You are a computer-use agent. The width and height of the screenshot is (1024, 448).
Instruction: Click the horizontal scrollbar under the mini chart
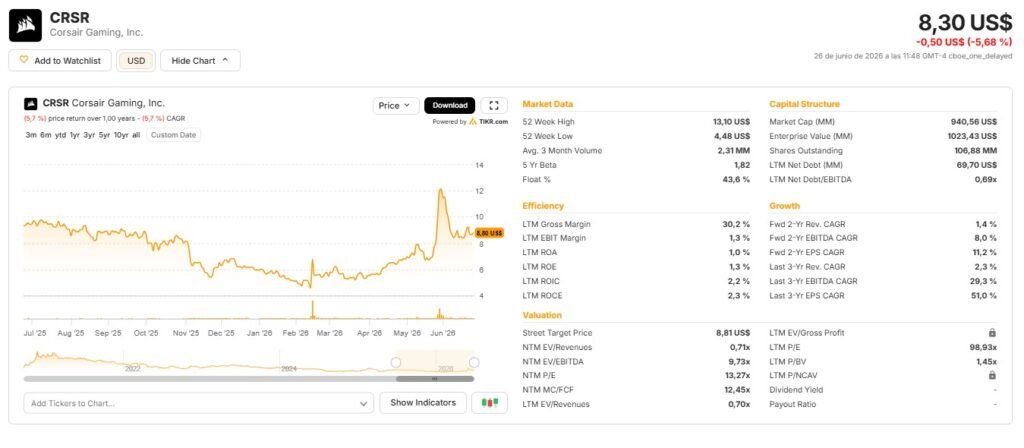(249, 379)
